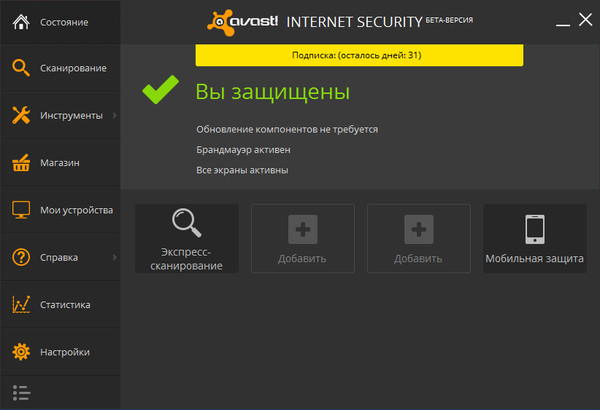Screen dimensions: 600x410
Task: Expand the Справка submenu arrow
Action: tap(114, 258)
